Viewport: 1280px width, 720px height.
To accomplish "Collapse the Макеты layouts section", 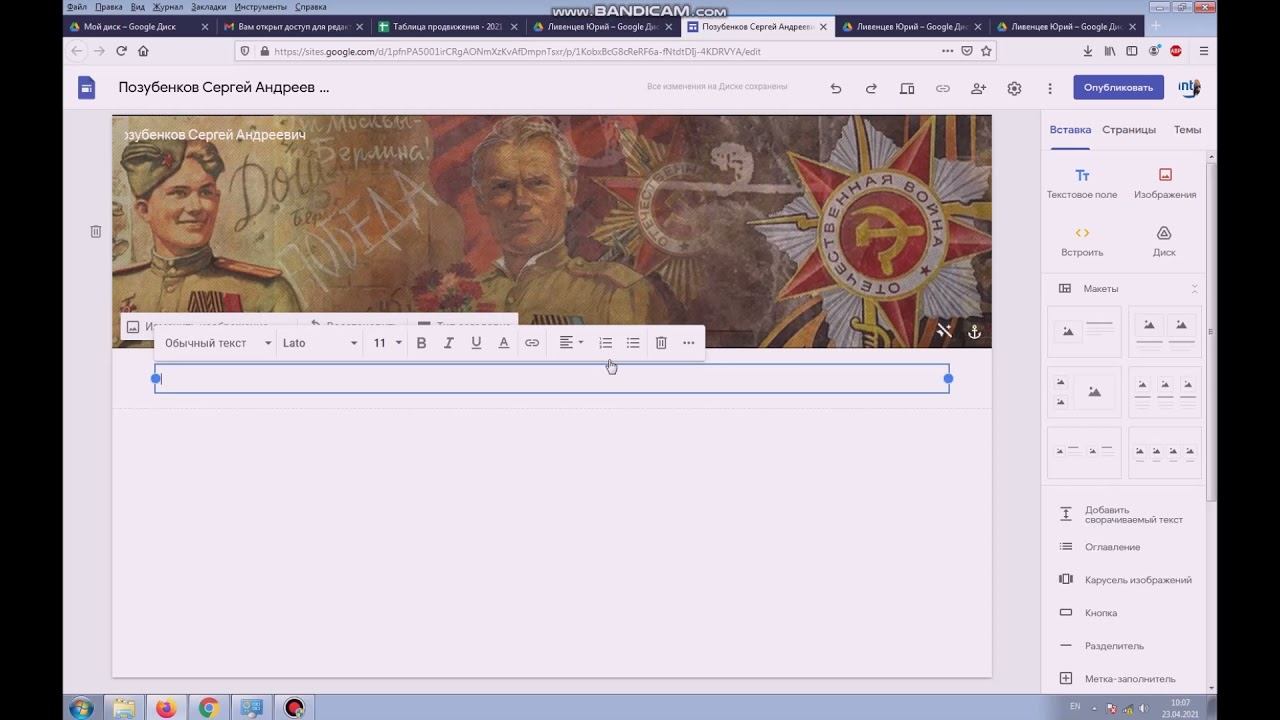I will 1194,289.
